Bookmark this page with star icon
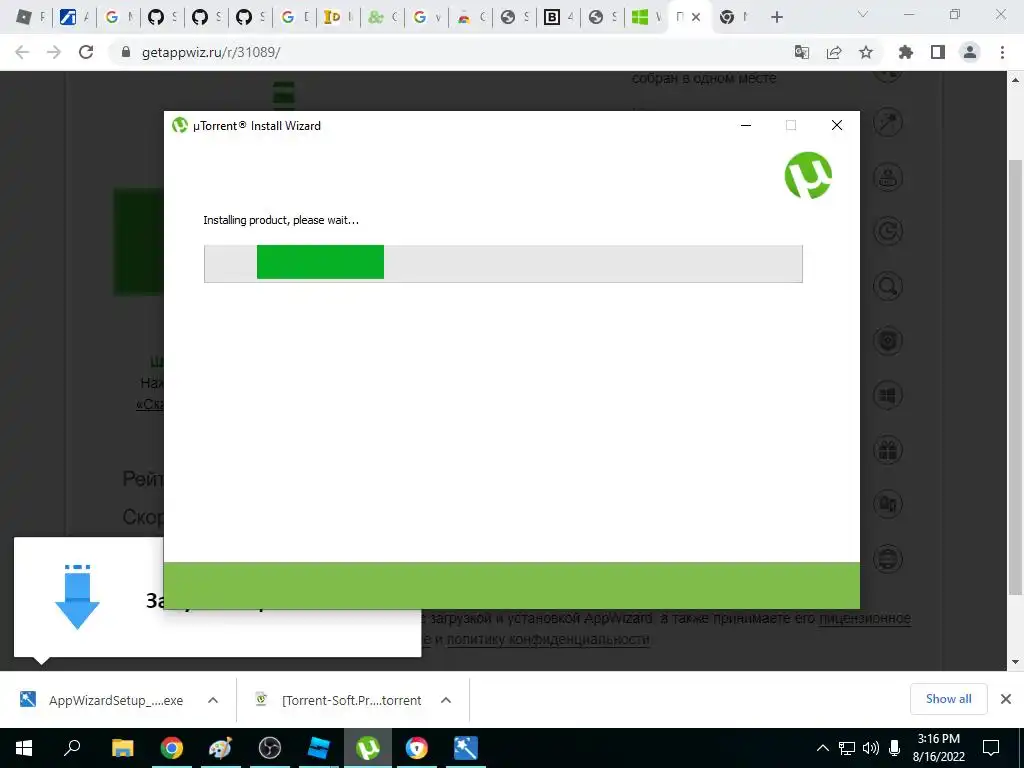This screenshot has width=1024, height=768. [x=866, y=52]
